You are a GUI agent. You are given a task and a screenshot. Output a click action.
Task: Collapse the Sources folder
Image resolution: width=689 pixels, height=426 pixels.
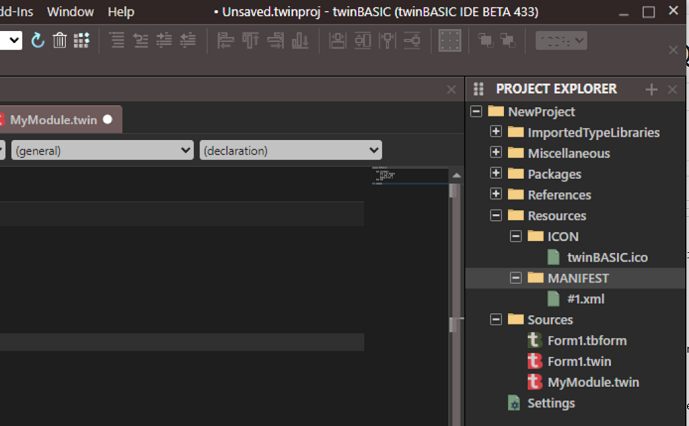pos(496,320)
